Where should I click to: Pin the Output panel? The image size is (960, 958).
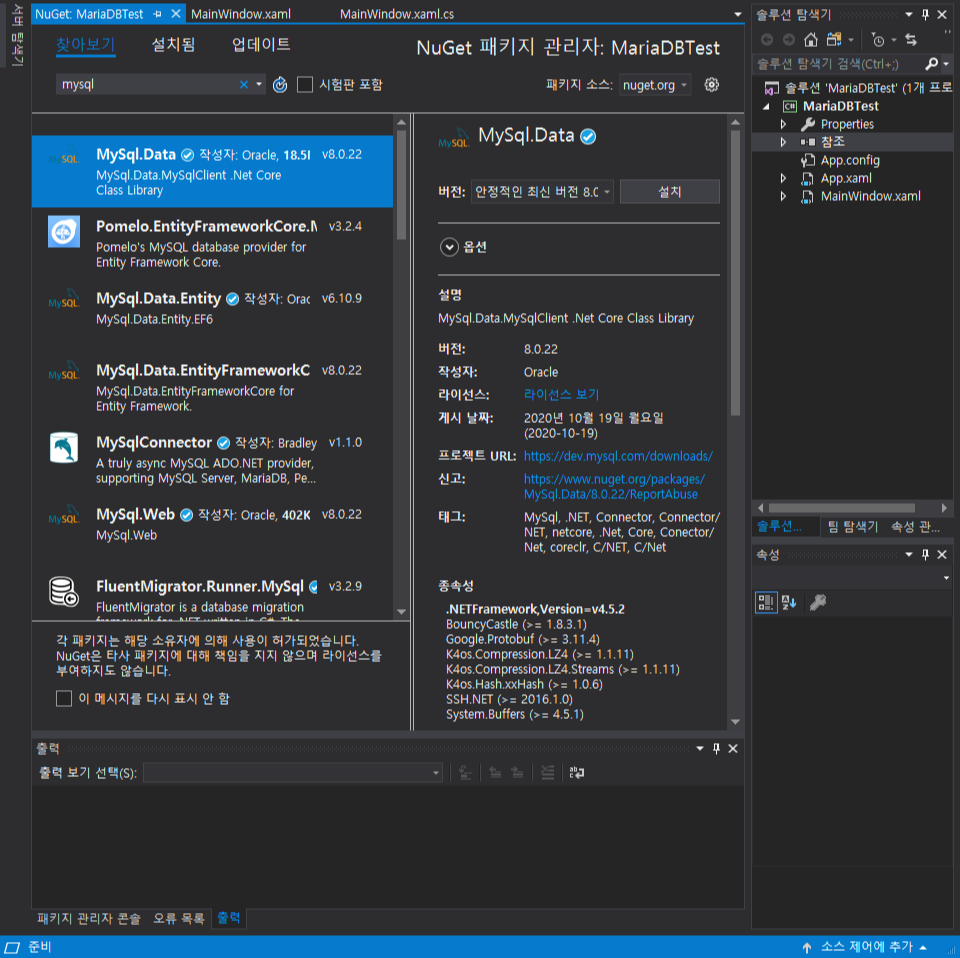click(716, 748)
